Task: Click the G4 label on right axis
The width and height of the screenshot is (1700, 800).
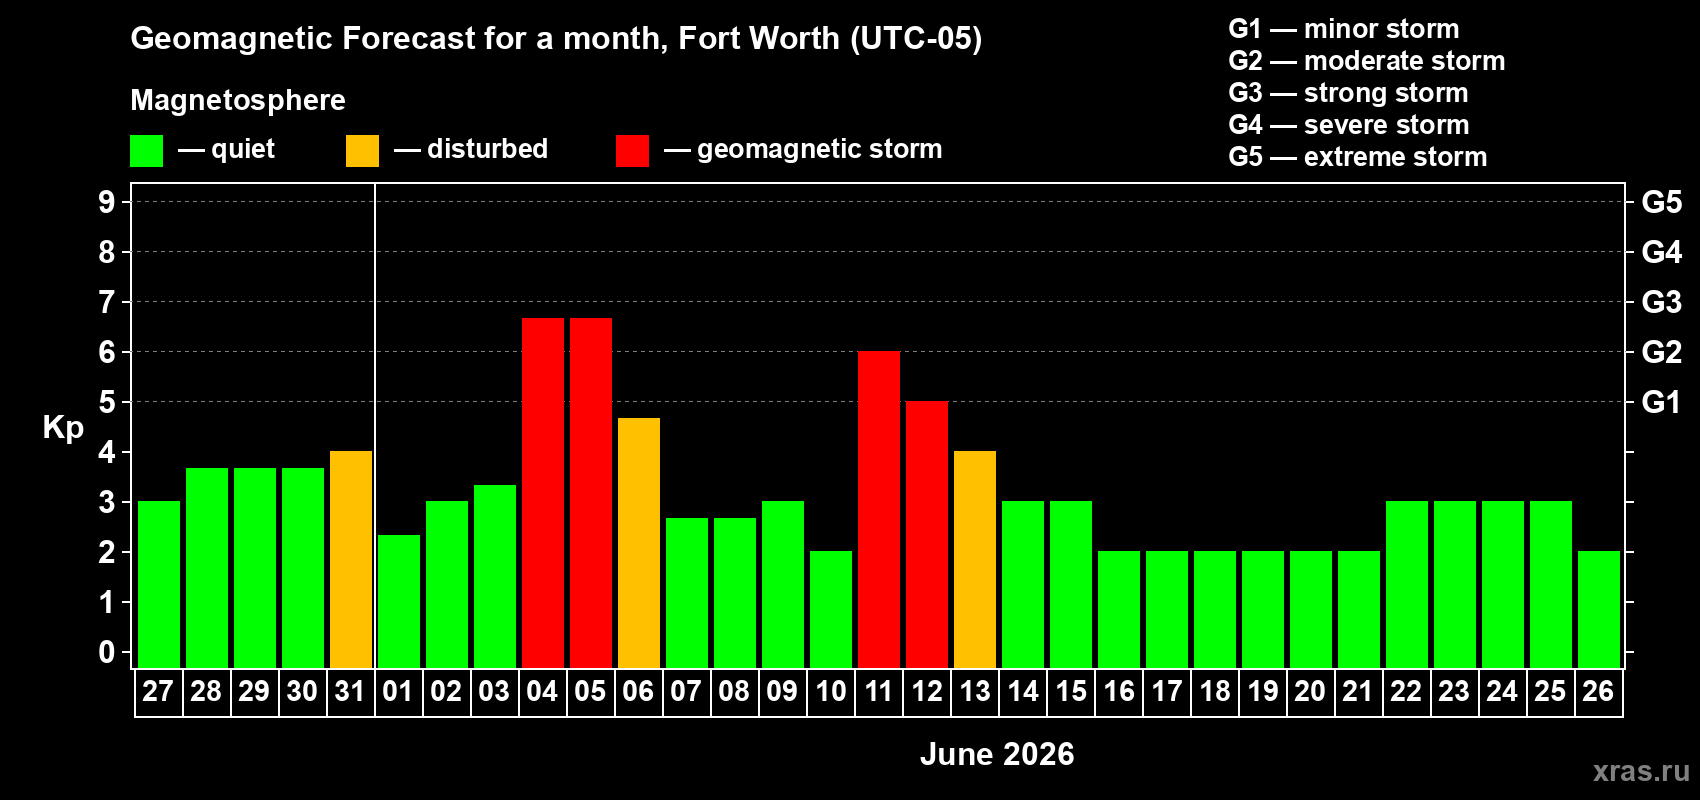Action: coord(1662,252)
